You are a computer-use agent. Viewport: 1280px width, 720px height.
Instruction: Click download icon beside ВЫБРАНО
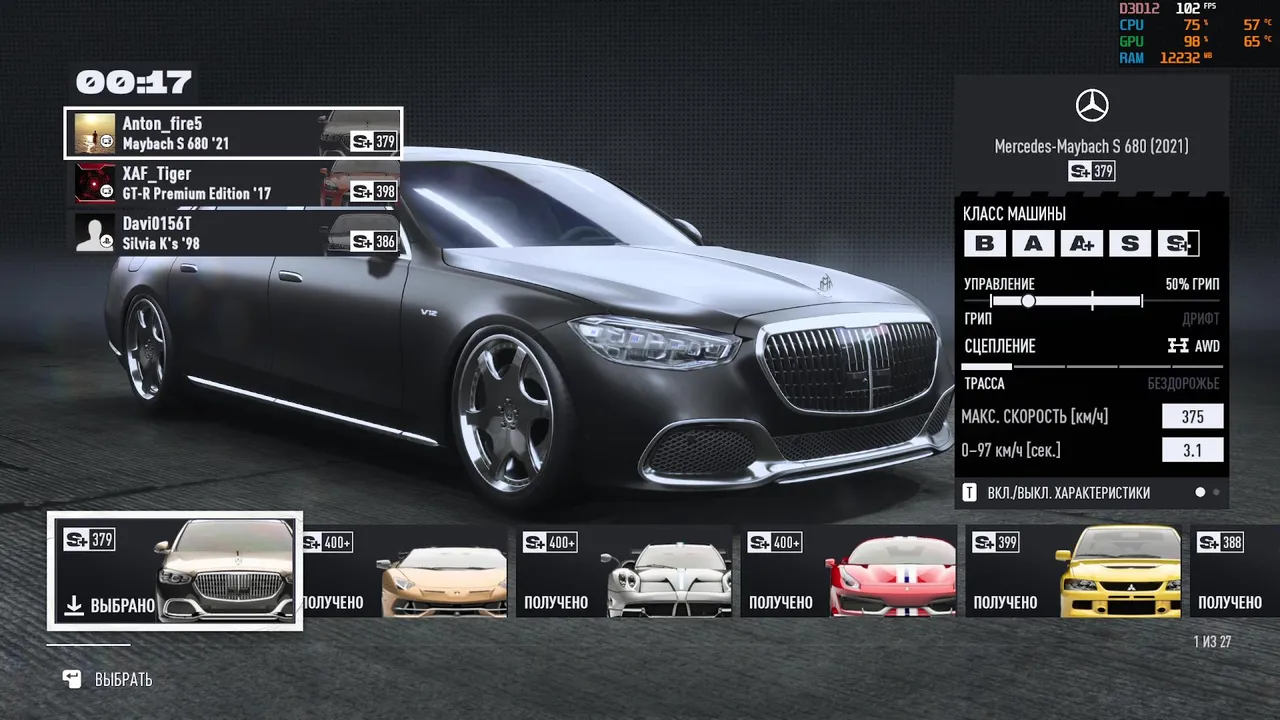pyautogui.click(x=73, y=605)
